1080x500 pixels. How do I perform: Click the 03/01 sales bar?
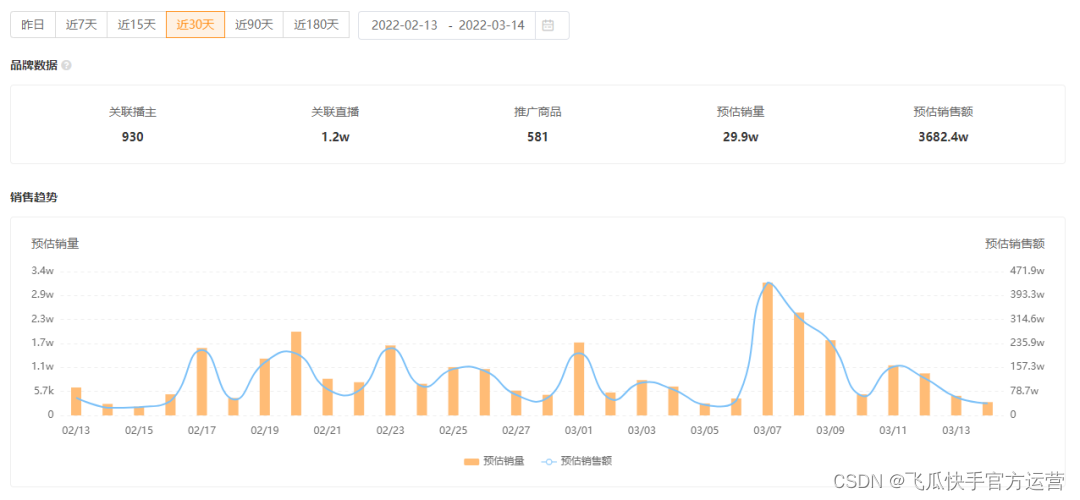click(579, 379)
